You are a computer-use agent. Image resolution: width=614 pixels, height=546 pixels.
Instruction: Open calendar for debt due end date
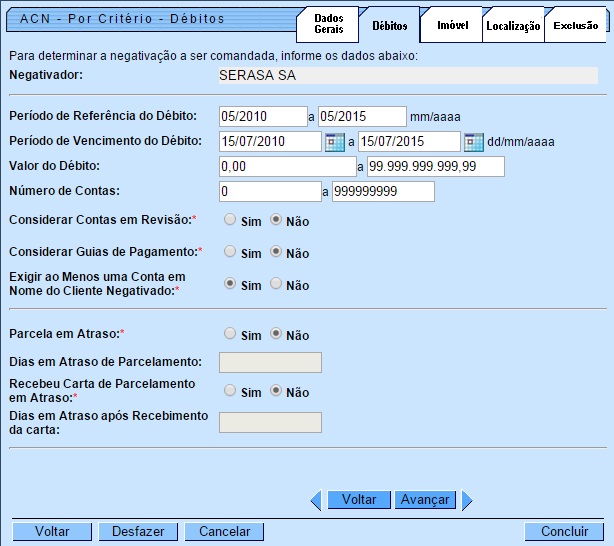point(474,142)
